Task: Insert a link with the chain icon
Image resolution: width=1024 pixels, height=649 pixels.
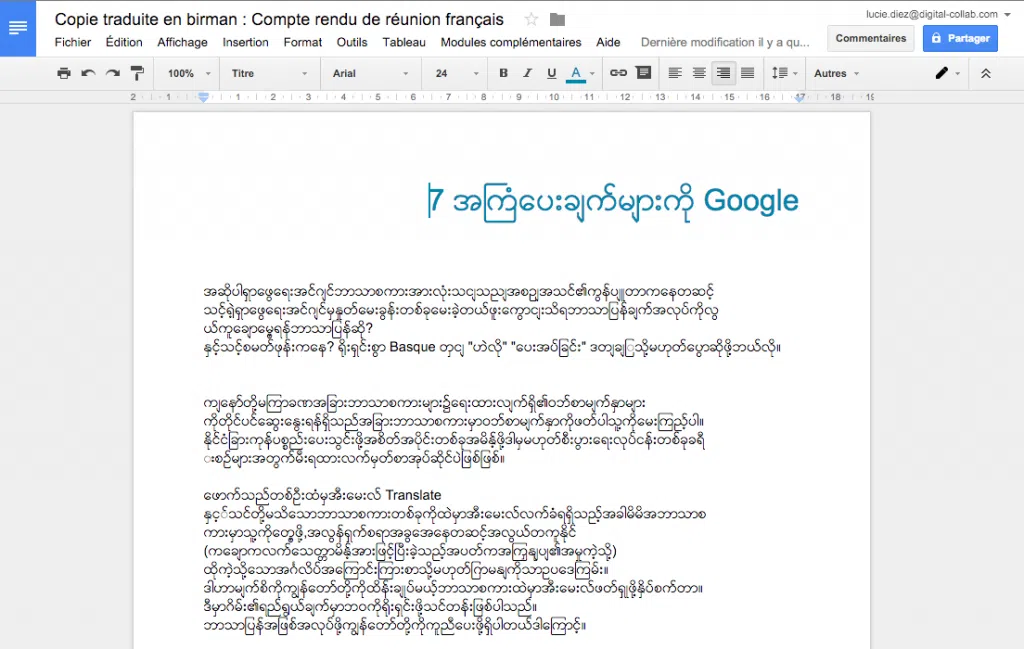Action: [x=618, y=73]
